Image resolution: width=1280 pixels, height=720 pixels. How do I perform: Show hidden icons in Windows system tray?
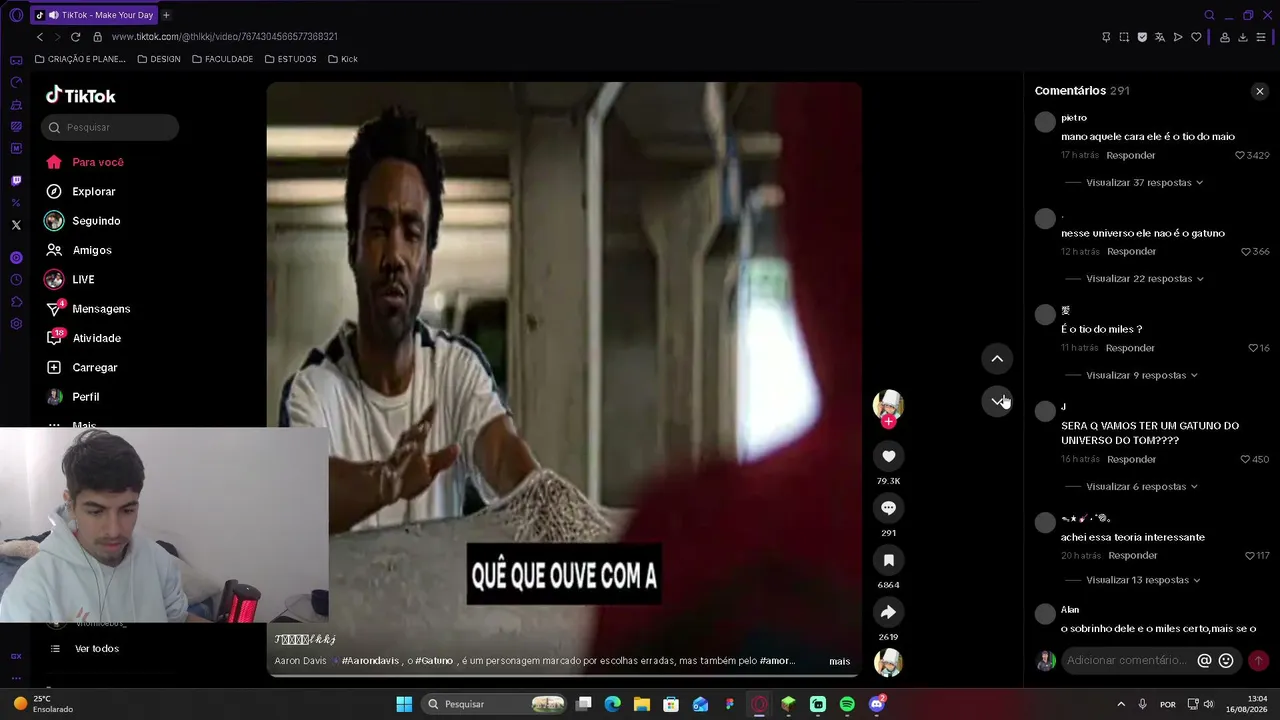[x=1120, y=704]
